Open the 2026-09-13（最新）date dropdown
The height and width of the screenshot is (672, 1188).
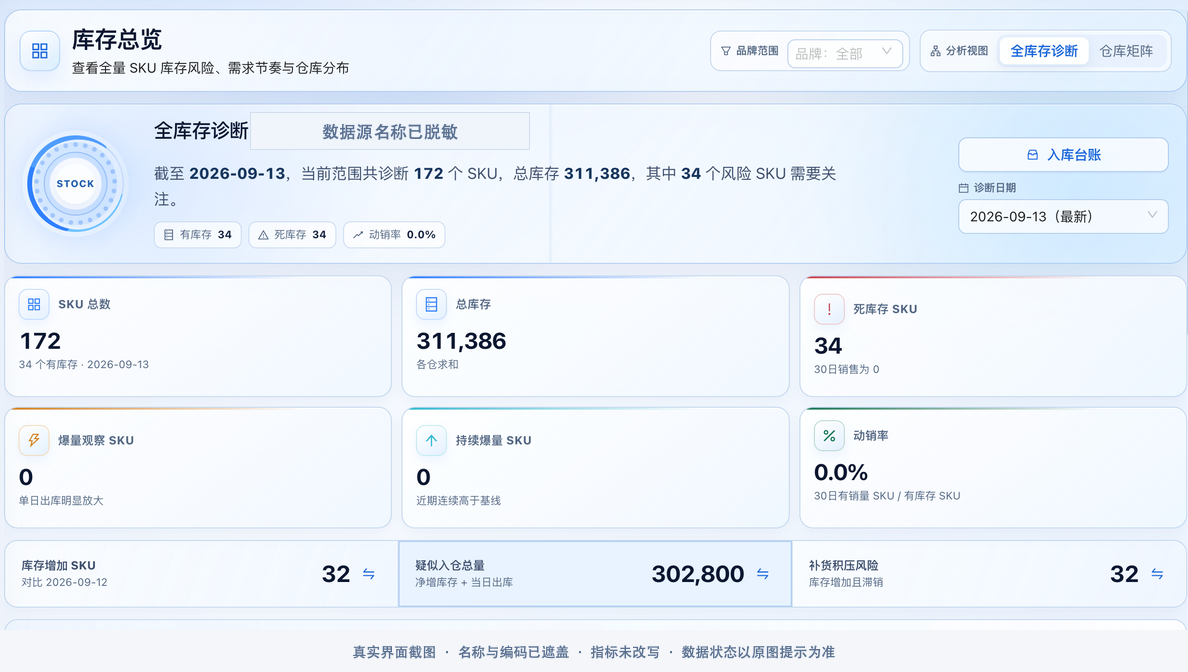point(1063,217)
